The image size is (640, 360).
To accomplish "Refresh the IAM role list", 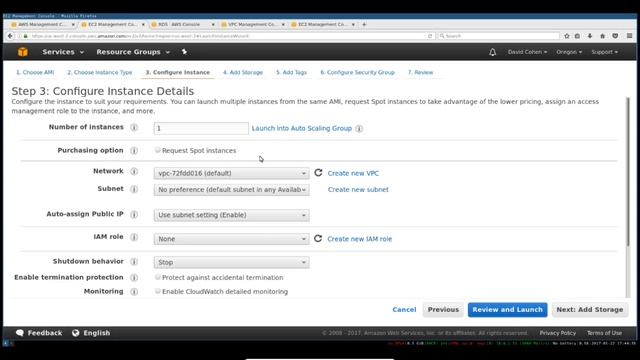I will pyautogui.click(x=318, y=238).
